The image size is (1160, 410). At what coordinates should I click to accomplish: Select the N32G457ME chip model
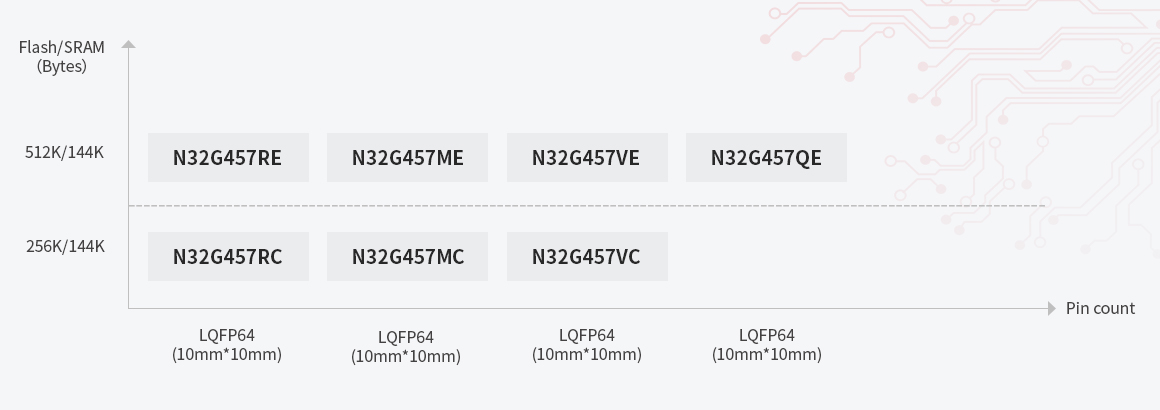tap(407, 158)
